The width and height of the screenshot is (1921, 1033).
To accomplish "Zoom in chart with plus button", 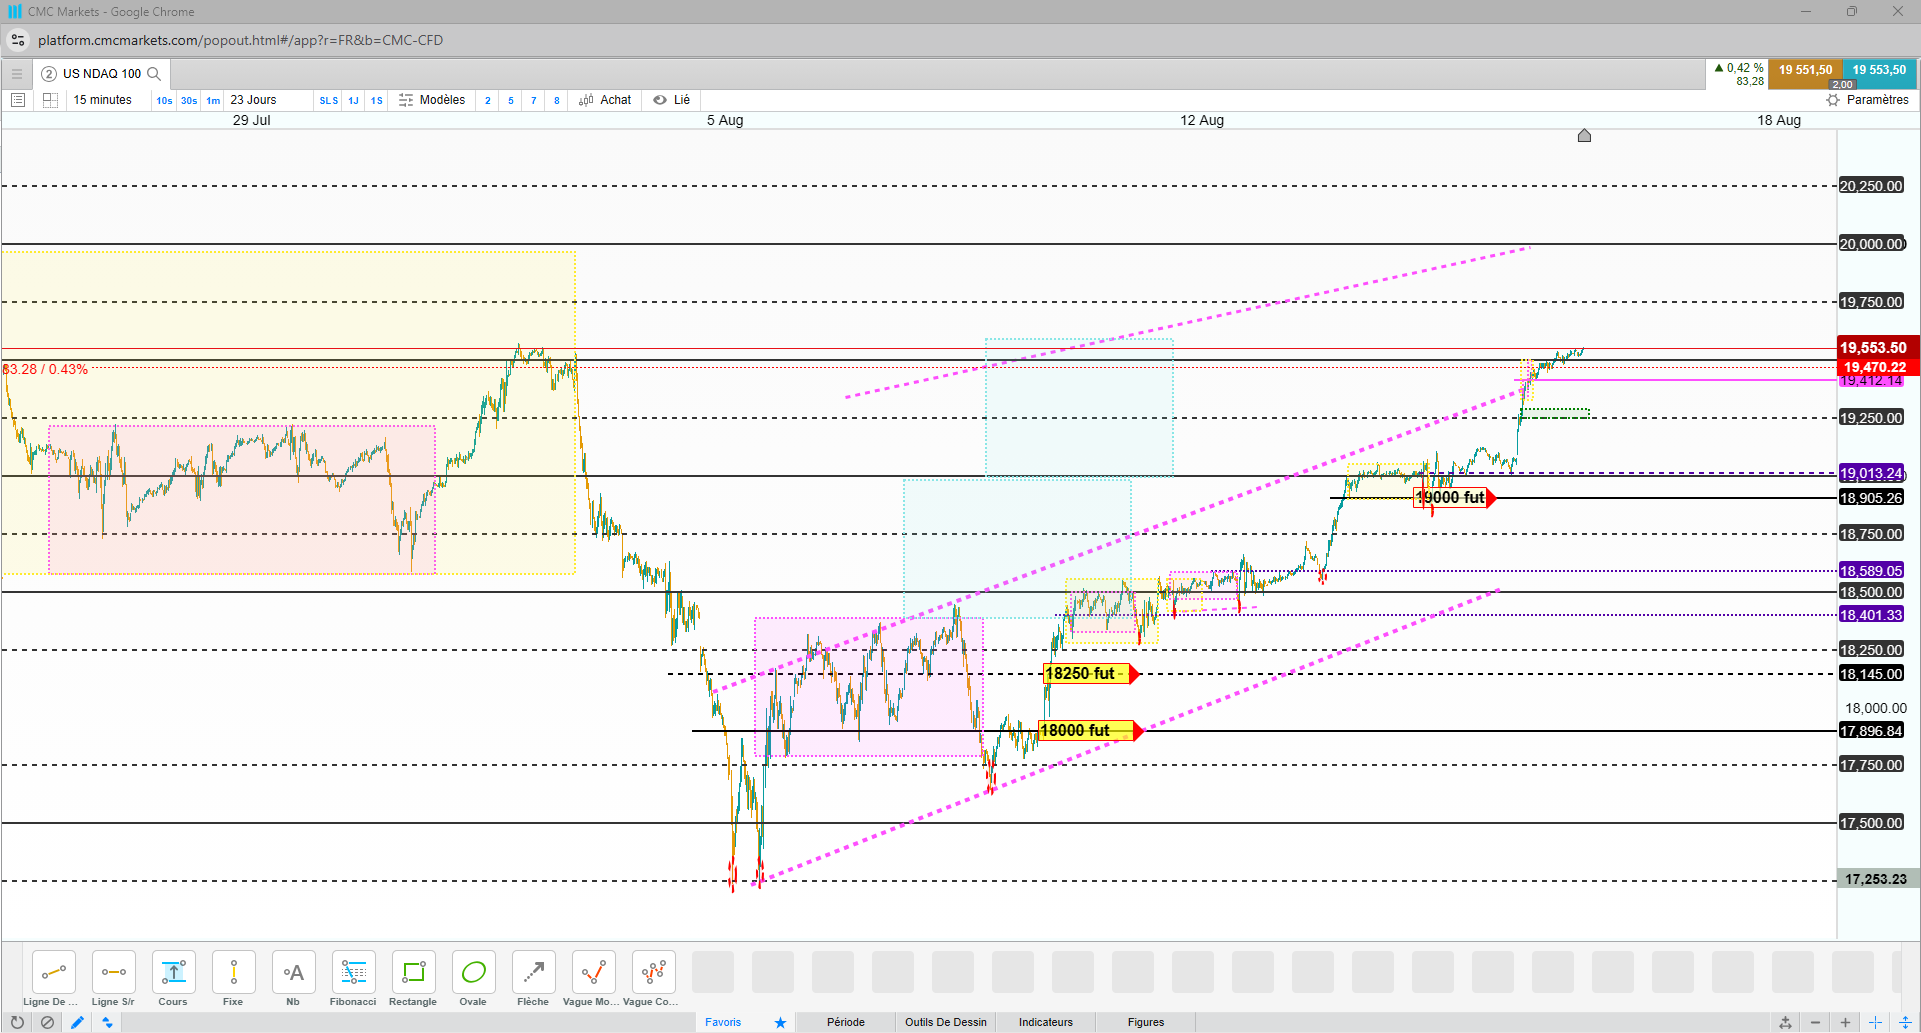I will click(x=1845, y=1022).
